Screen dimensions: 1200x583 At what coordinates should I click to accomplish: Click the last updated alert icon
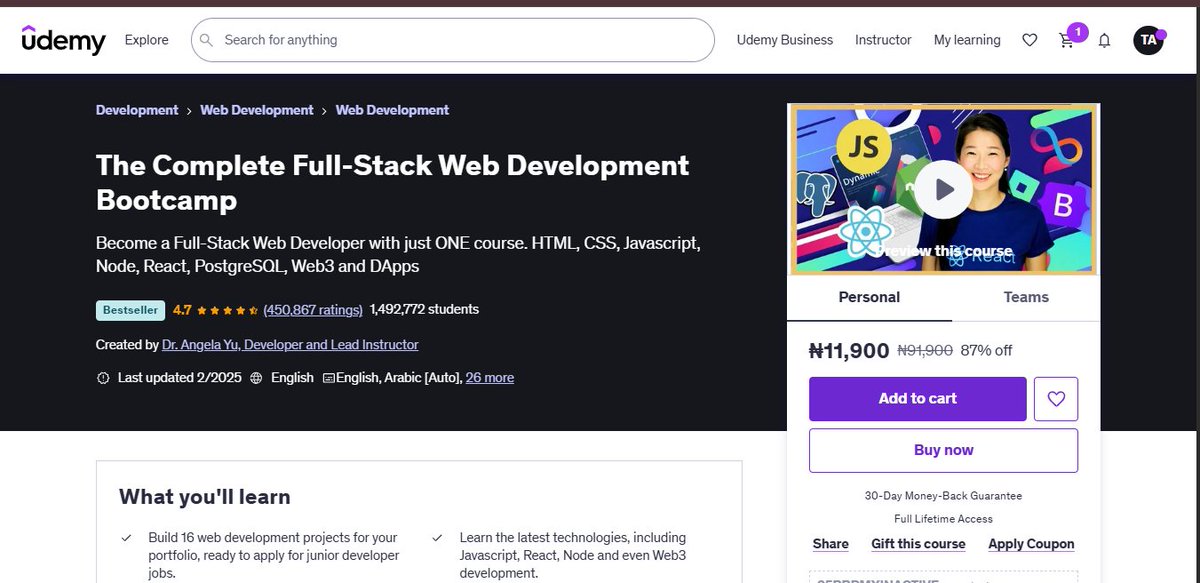click(x=103, y=378)
